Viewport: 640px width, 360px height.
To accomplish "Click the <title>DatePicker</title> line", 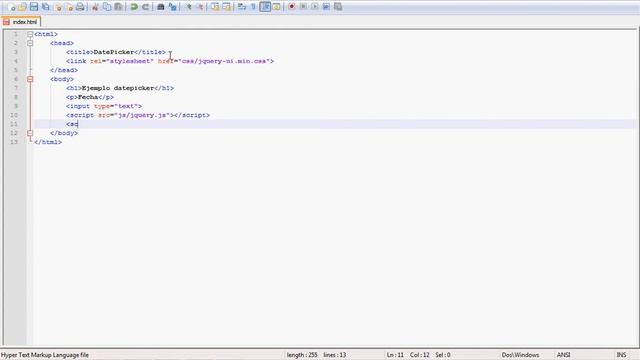I will 116,52.
